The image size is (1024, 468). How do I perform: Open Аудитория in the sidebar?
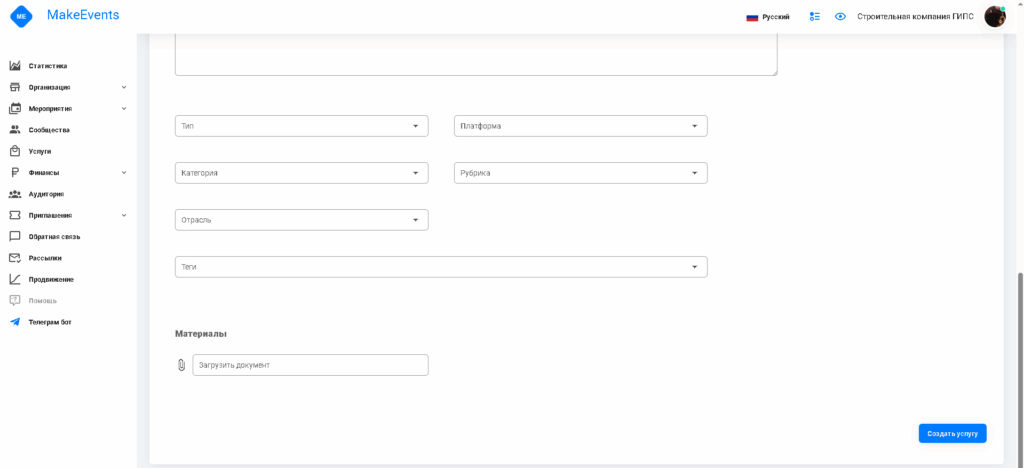(46, 194)
